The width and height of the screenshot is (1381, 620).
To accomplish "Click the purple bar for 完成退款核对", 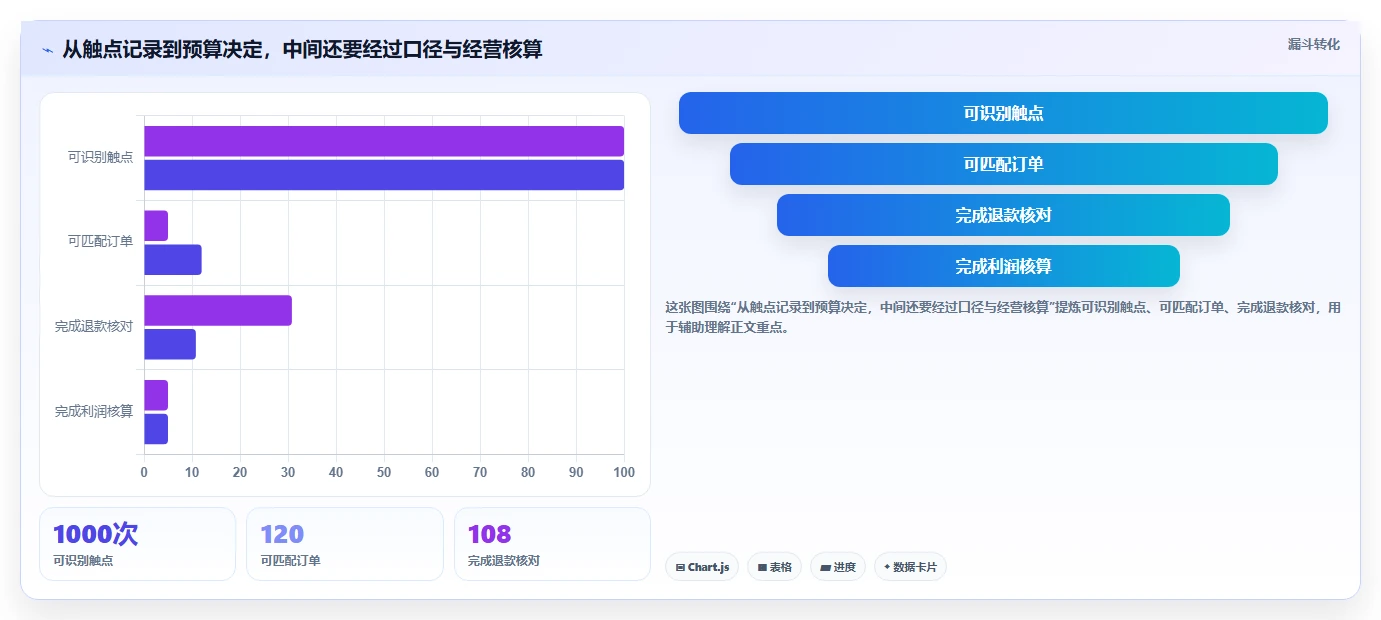I will tap(218, 310).
